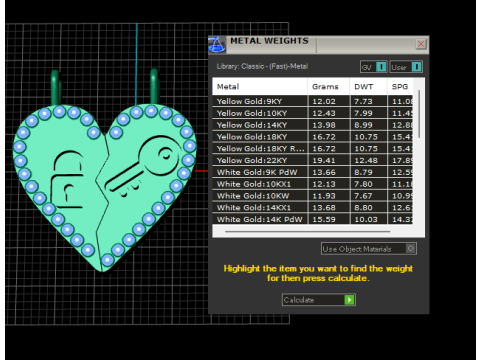Click the Library: Classic - (Fast)-Metal label
The width and height of the screenshot is (480, 360).
click(x=262, y=66)
